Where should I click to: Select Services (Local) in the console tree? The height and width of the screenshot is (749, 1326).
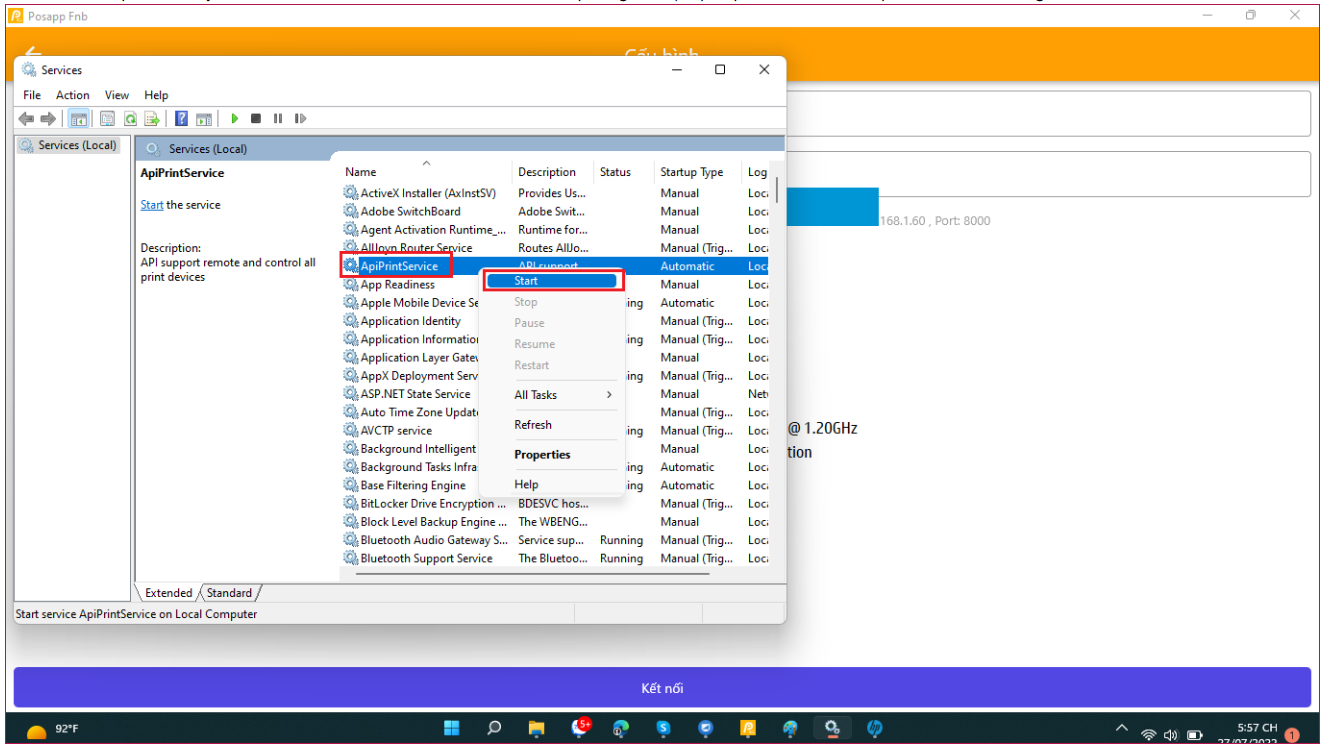click(69, 146)
